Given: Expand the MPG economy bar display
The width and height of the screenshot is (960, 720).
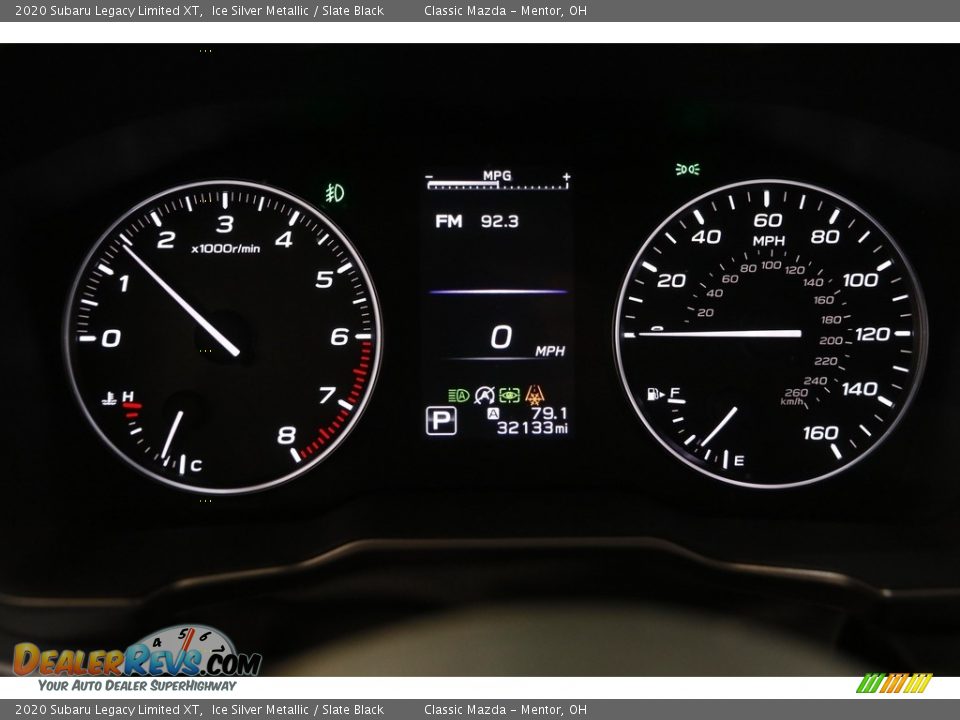Looking at the screenshot, I should pyautogui.click(x=498, y=175).
